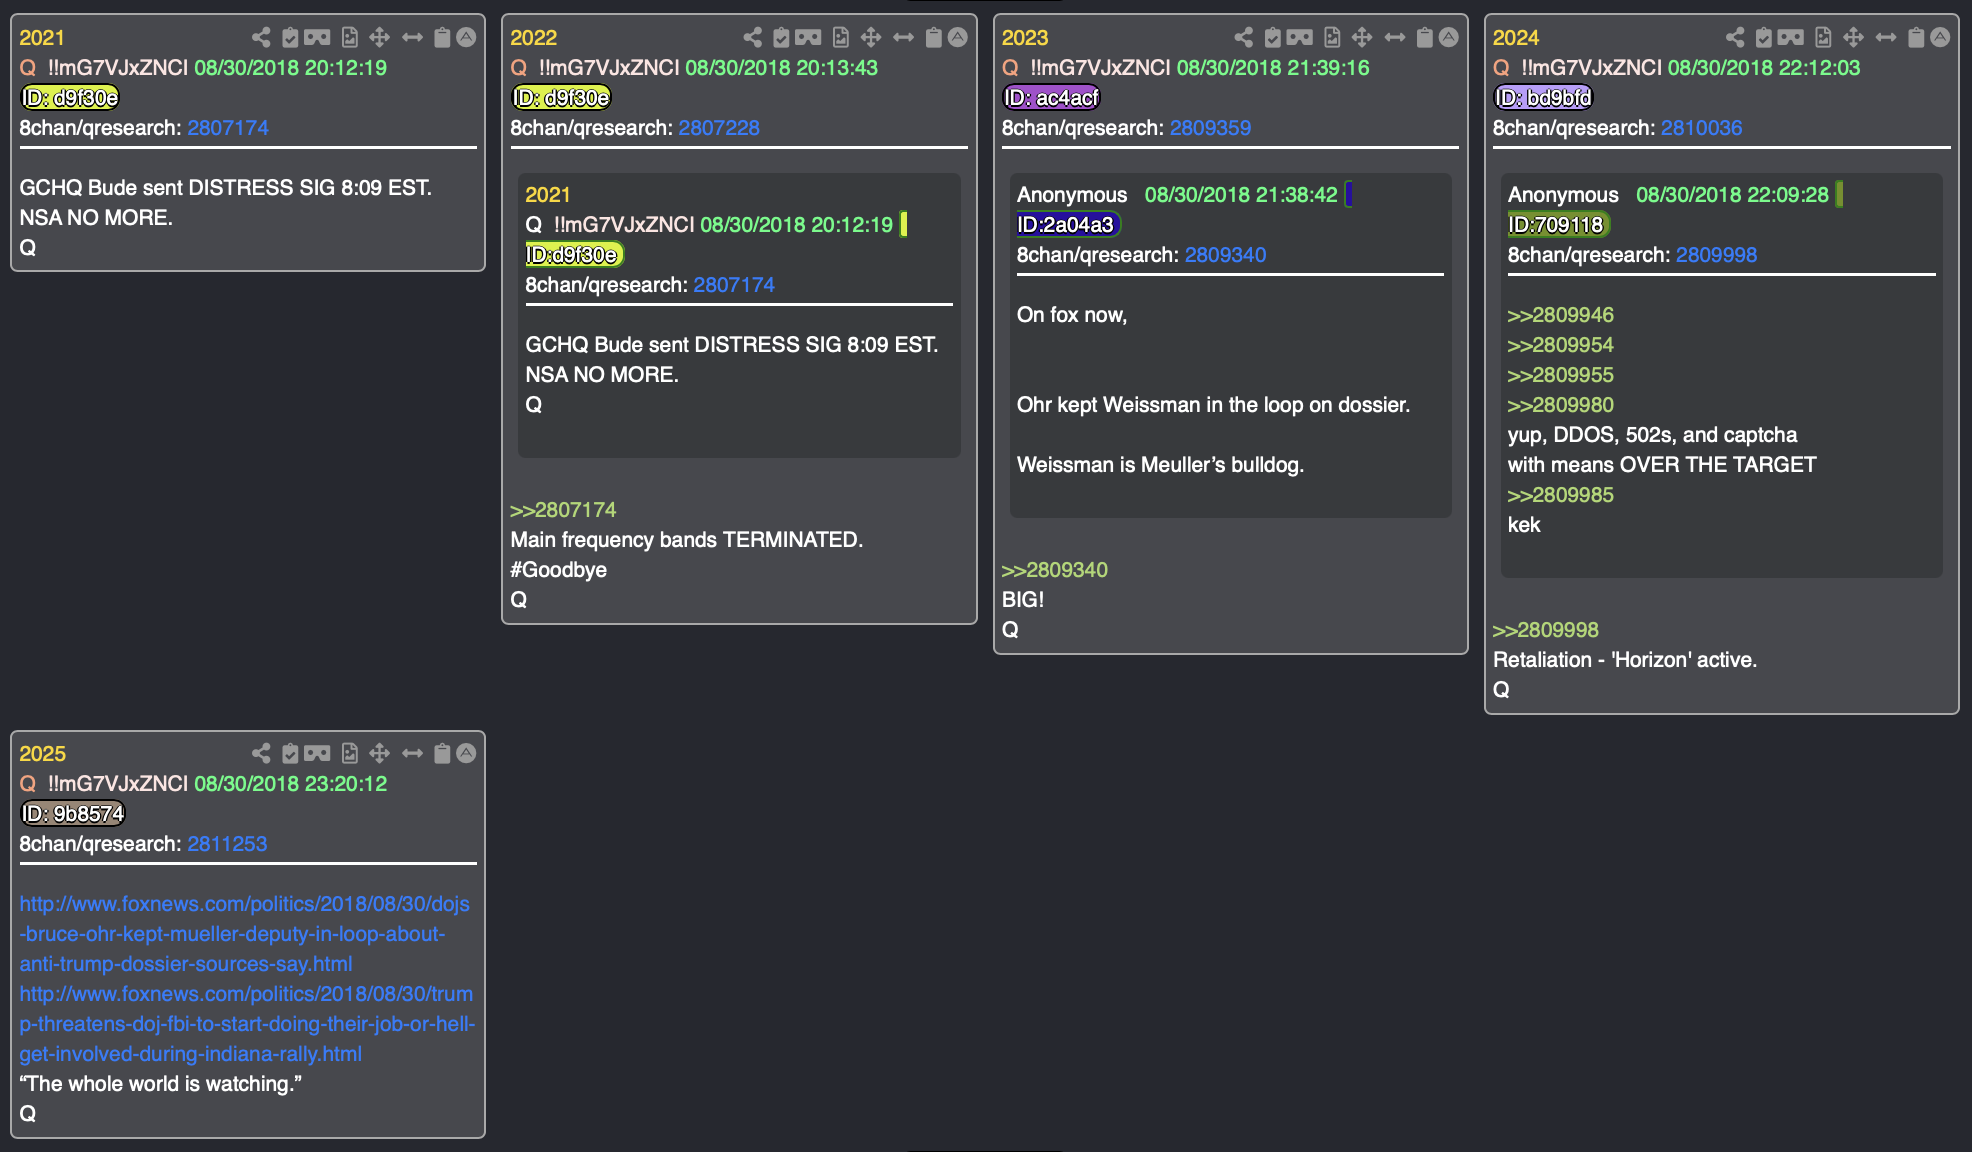Click goggles icon on post 2024
This screenshot has width=1972, height=1152.
point(1791,37)
